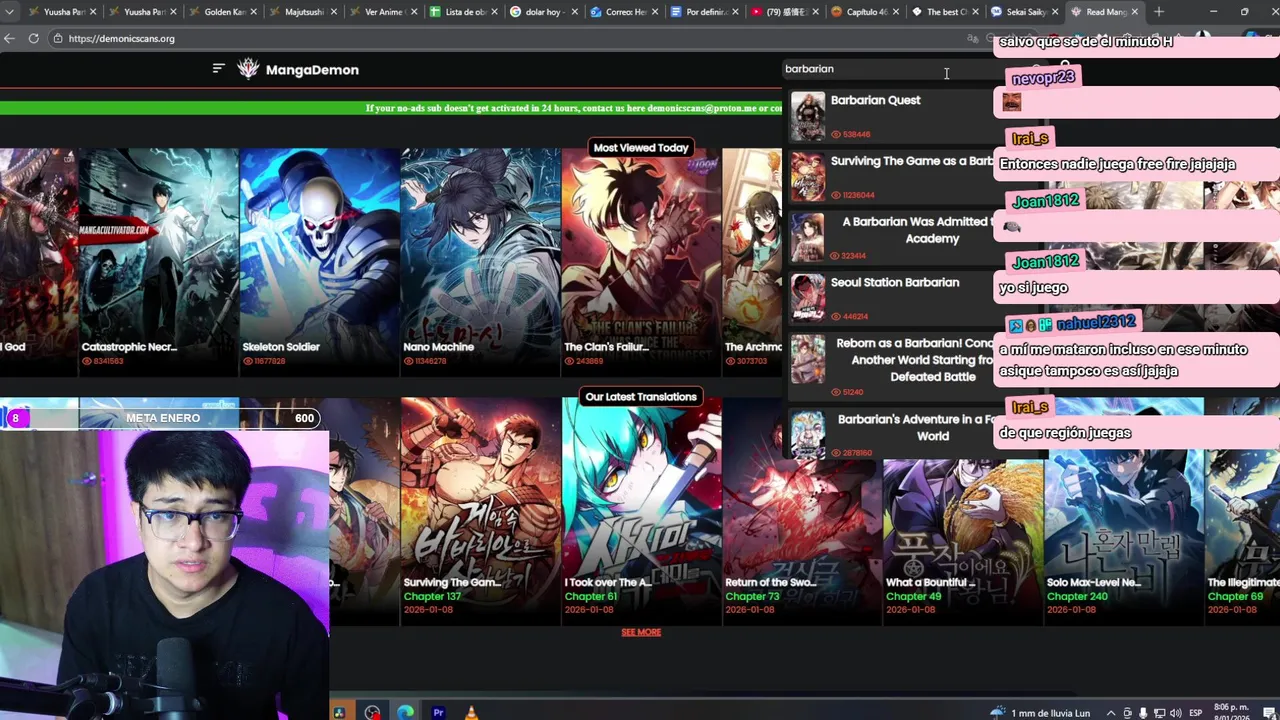Click 'Chapter 240' link
This screenshot has width=1280, height=720.
[x=1077, y=597]
